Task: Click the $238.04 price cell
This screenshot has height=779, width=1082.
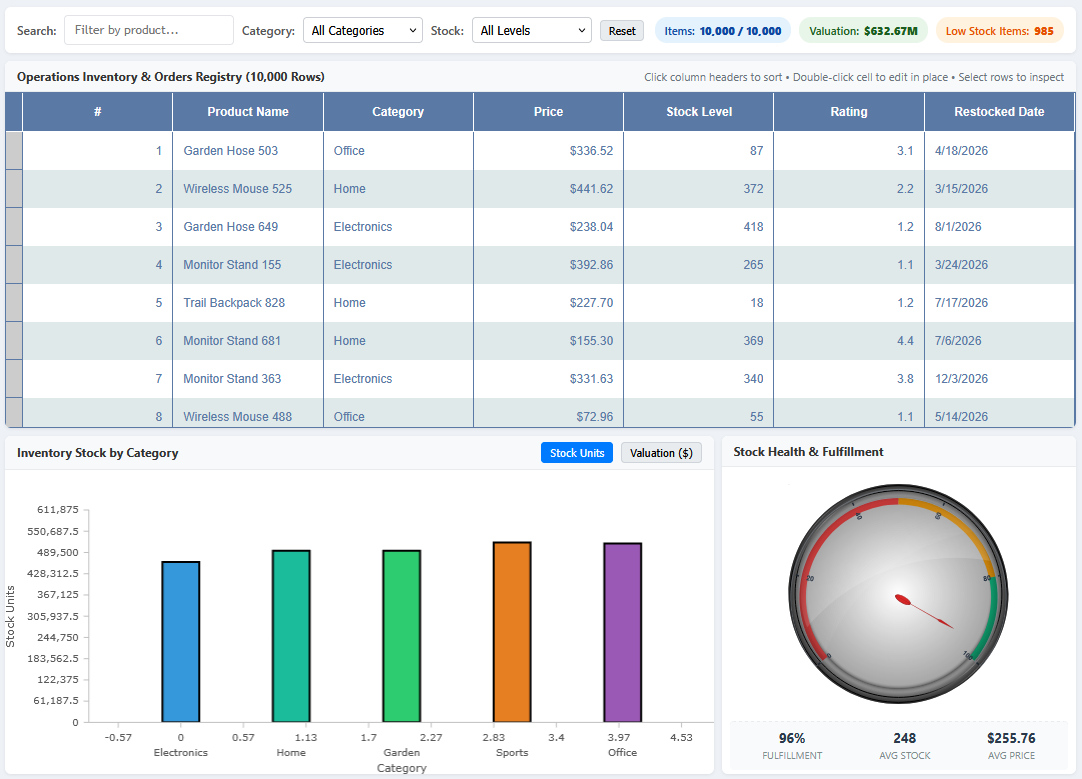Action: tap(549, 227)
